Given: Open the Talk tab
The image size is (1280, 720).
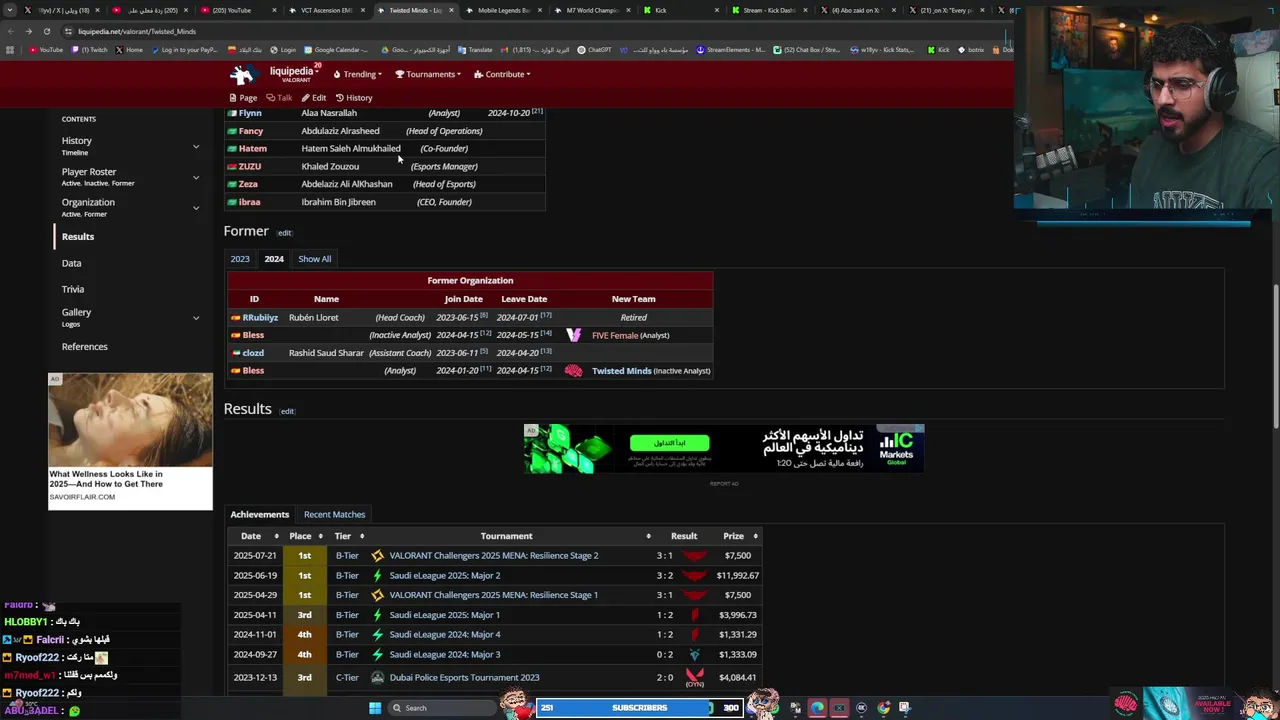Looking at the screenshot, I should 279,98.
